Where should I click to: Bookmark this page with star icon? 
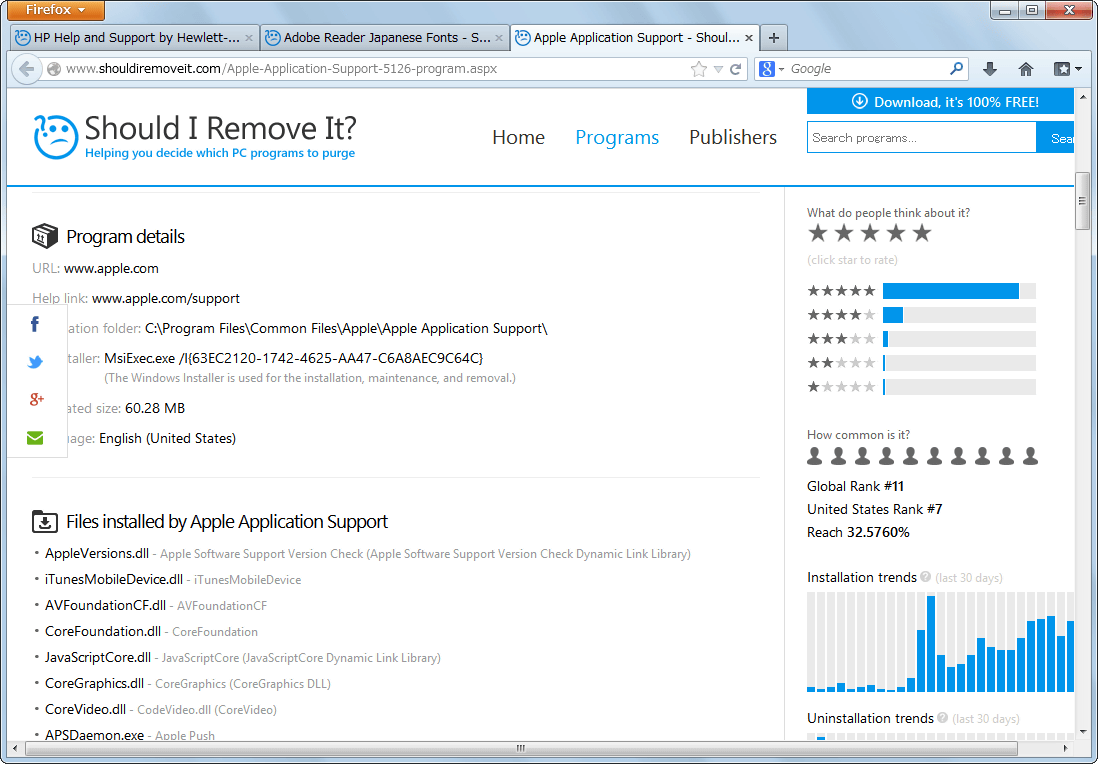(698, 69)
